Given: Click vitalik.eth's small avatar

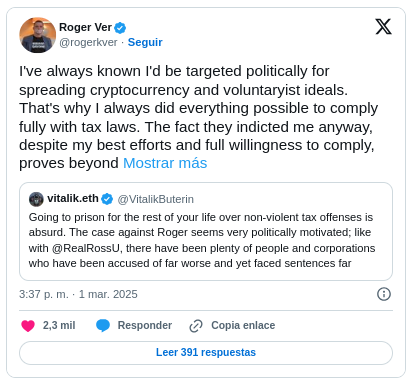Looking at the screenshot, I should pyautogui.click(x=36, y=199).
